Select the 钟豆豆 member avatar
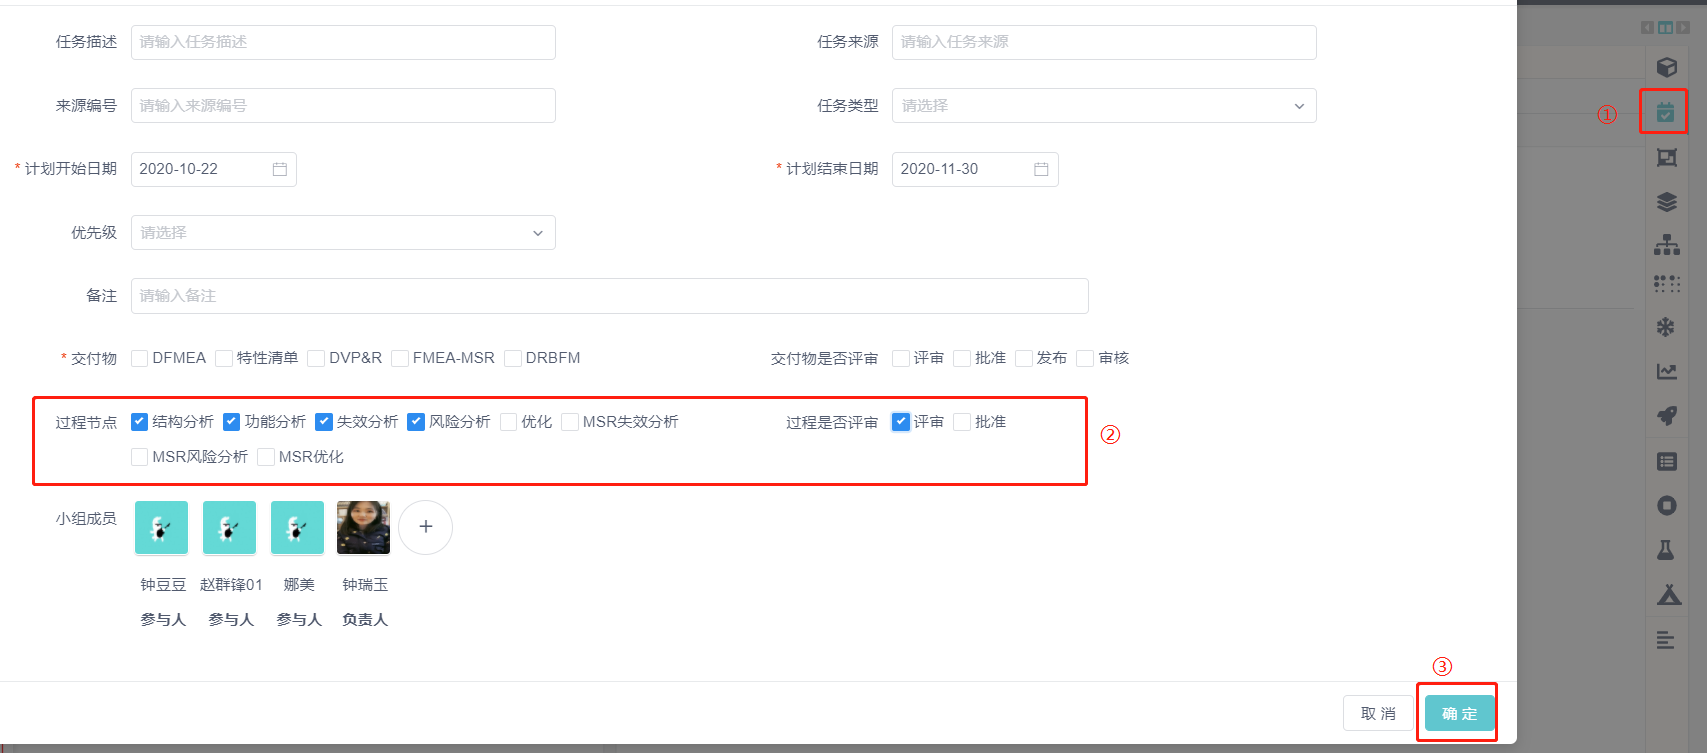Image resolution: width=1707 pixels, height=753 pixels. point(162,527)
